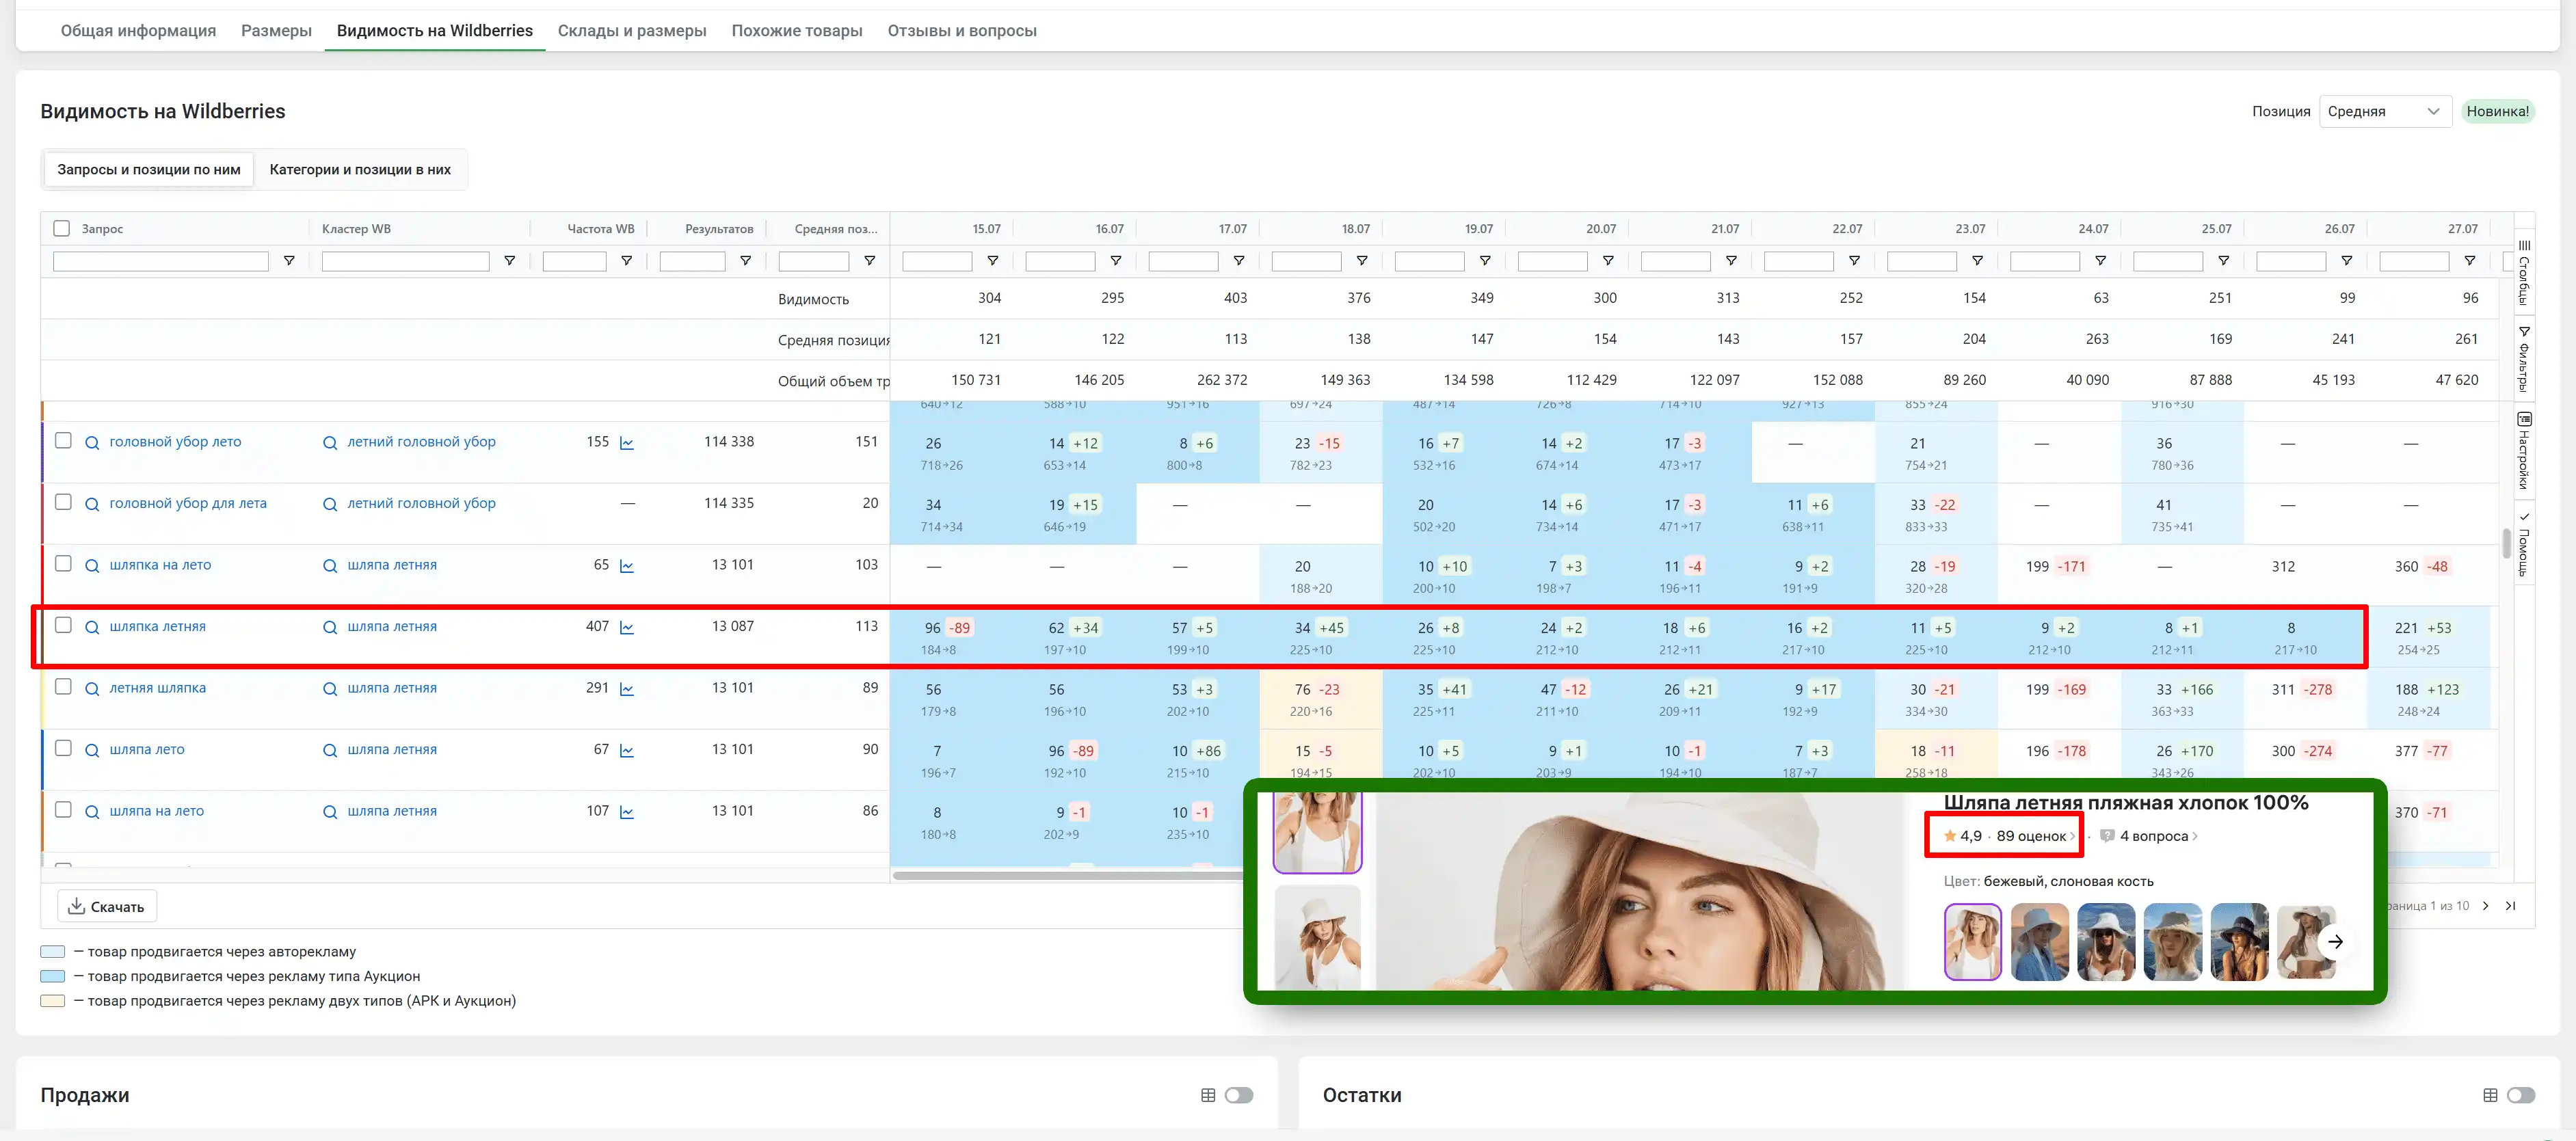Click filter icon under Запрос column
This screenshot has height=1141, width=2576.
tap(289, 261)
